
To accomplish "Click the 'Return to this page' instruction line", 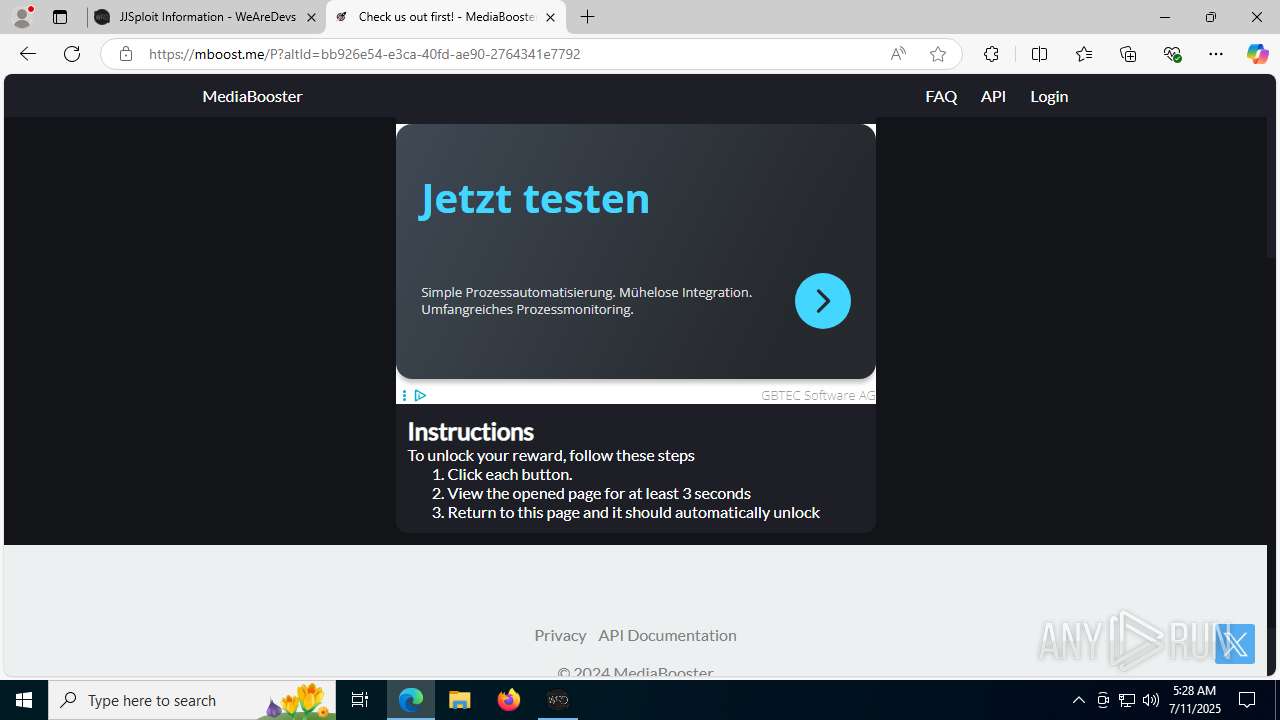I will click(x=634, y=512).
